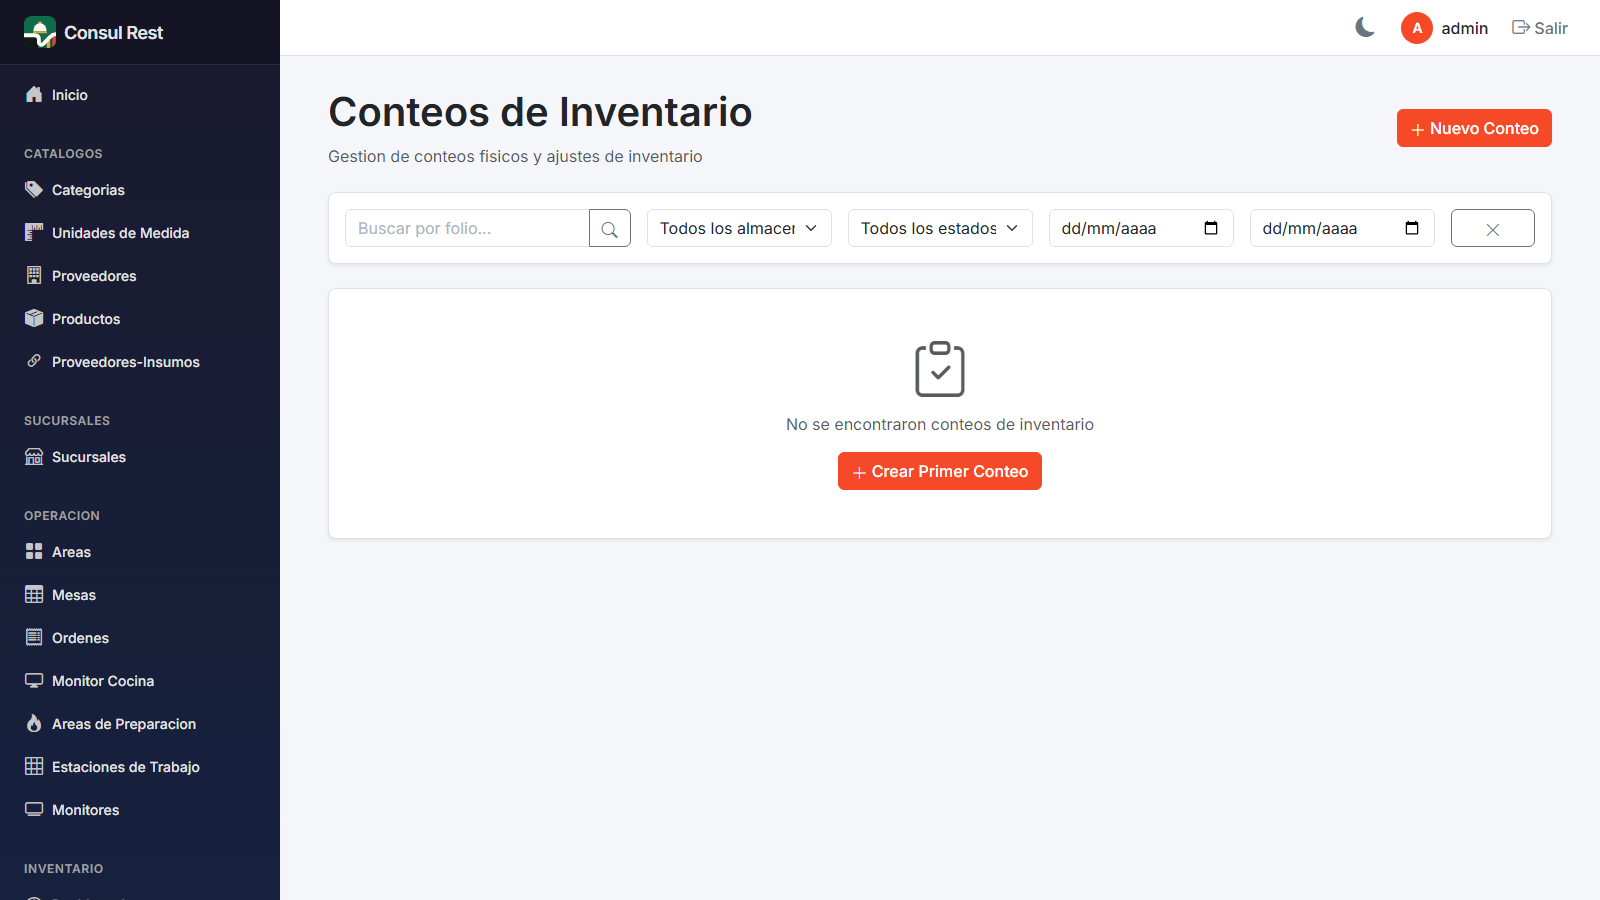Click the 'No se encontraron conteos de inventario' message
The width and height of the screenshot is (1600, 900).
940,424
